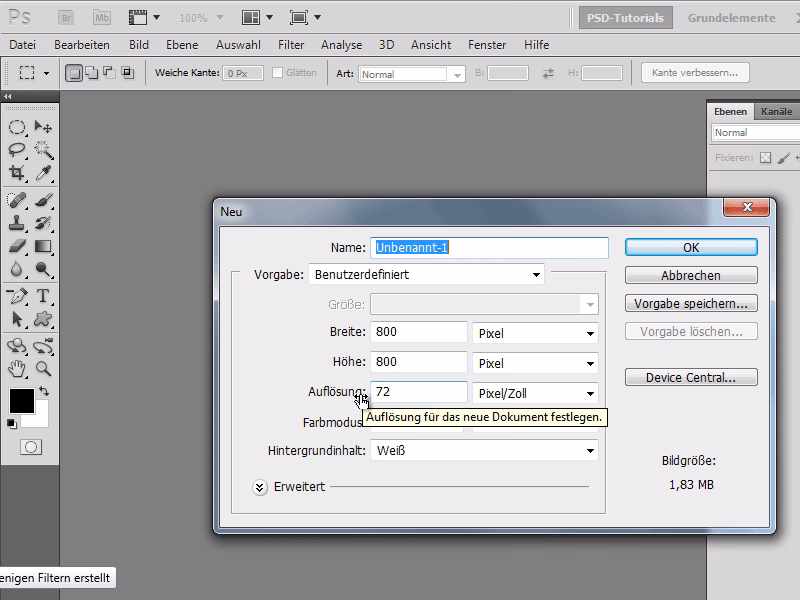
Task: Click Vorgabe speichern button
Action: point(691,303)
